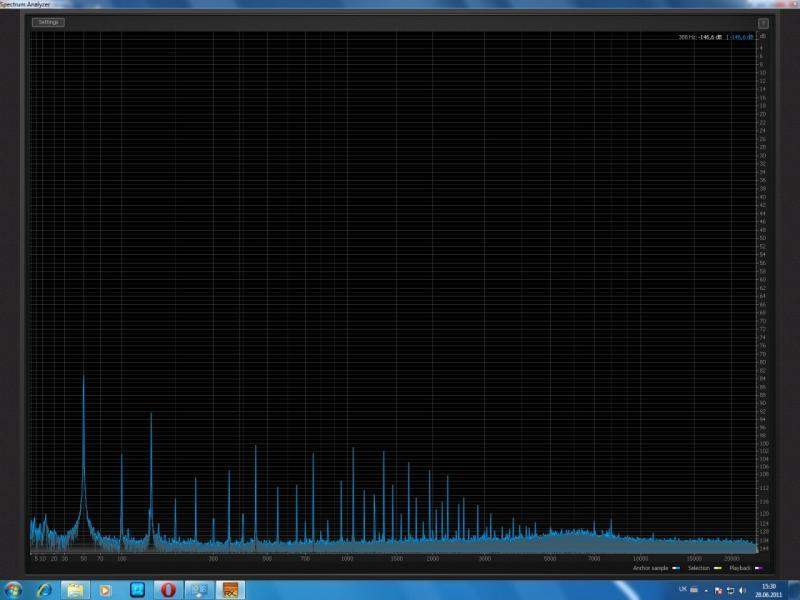Click the blue app icon on the taskbar

click(x=137, y=589)
